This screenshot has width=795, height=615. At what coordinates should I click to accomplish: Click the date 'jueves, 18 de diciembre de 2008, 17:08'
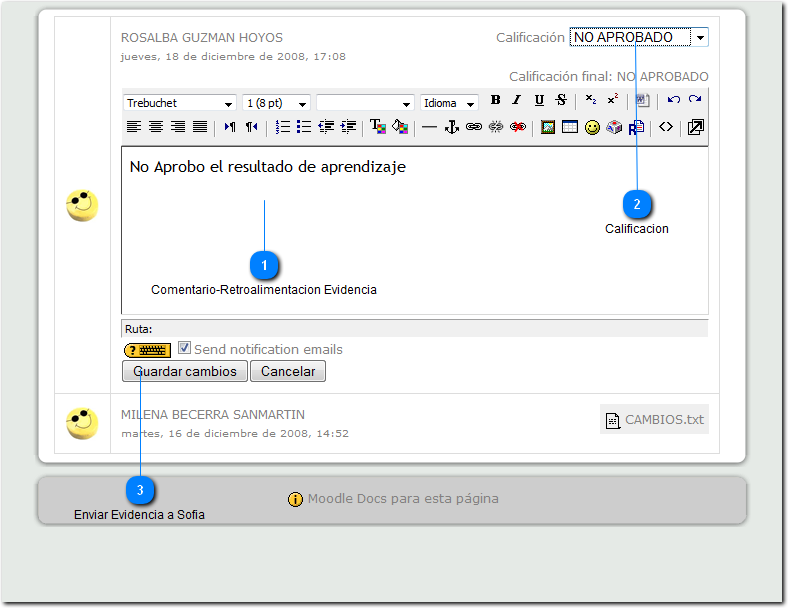pyautogui.click(x=233, y=57)
